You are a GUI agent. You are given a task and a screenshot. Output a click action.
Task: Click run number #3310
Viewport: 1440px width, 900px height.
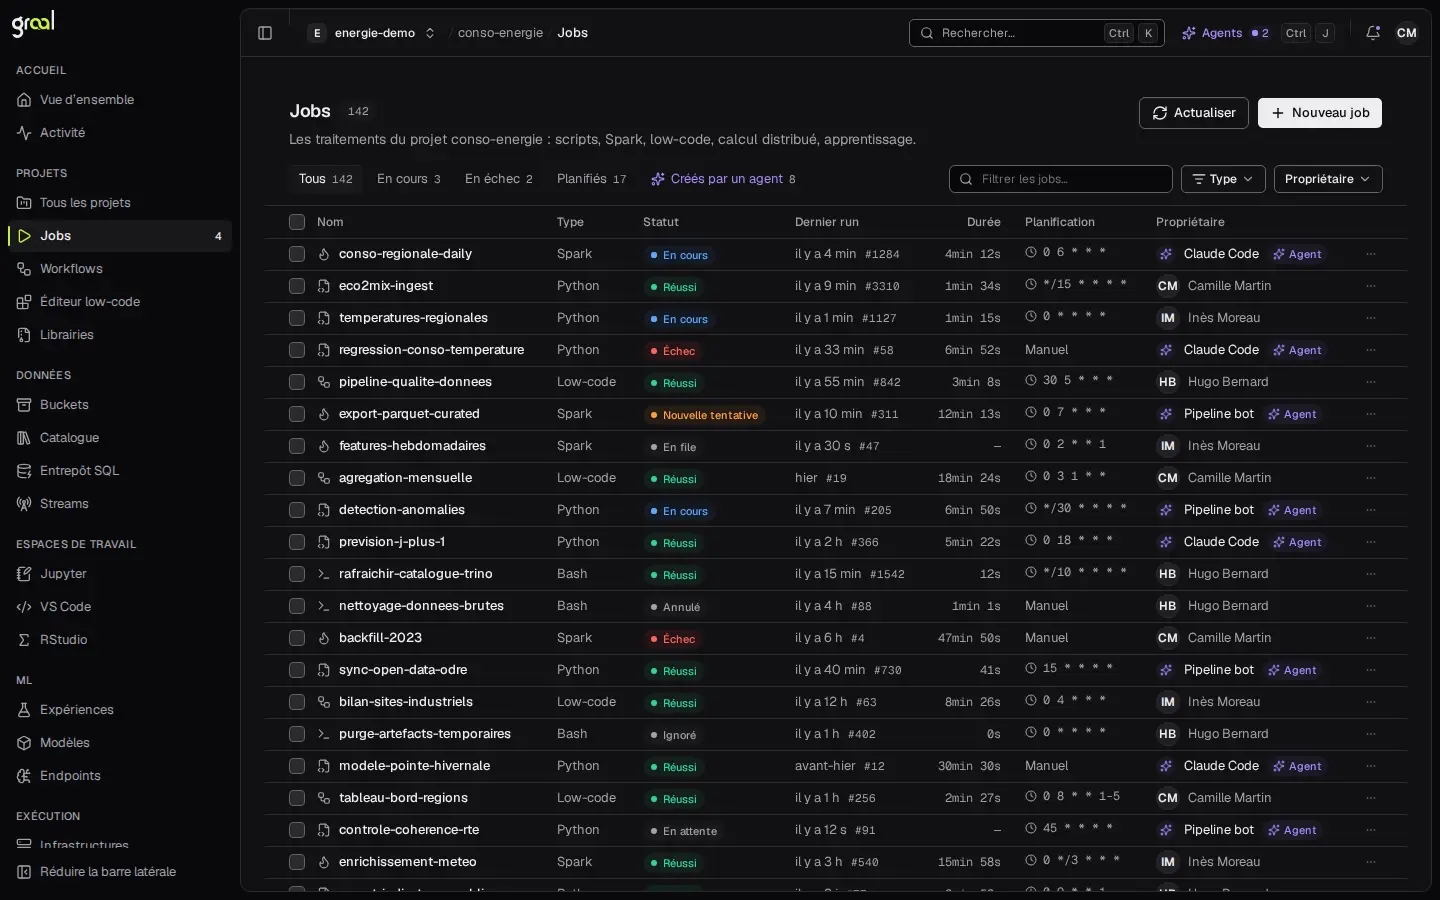coord(882,287)
